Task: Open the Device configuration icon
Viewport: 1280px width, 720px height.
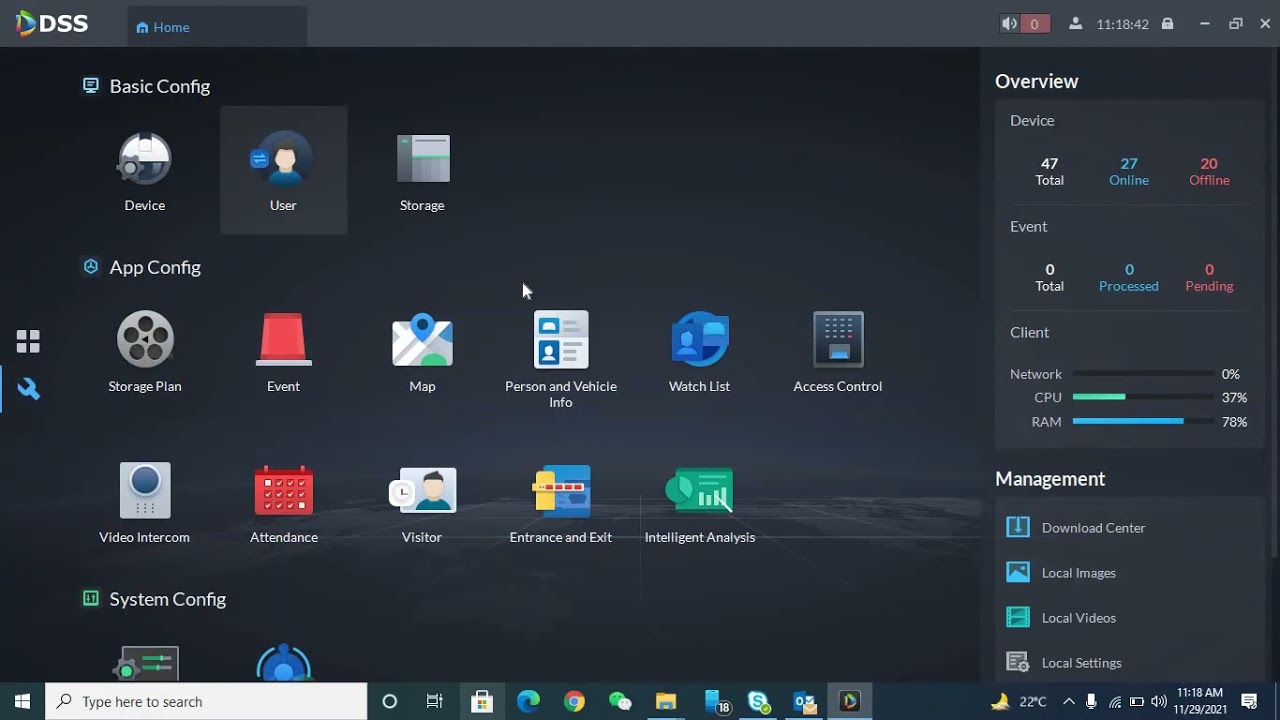Action: pyautogui.click(x=145, y=160)
